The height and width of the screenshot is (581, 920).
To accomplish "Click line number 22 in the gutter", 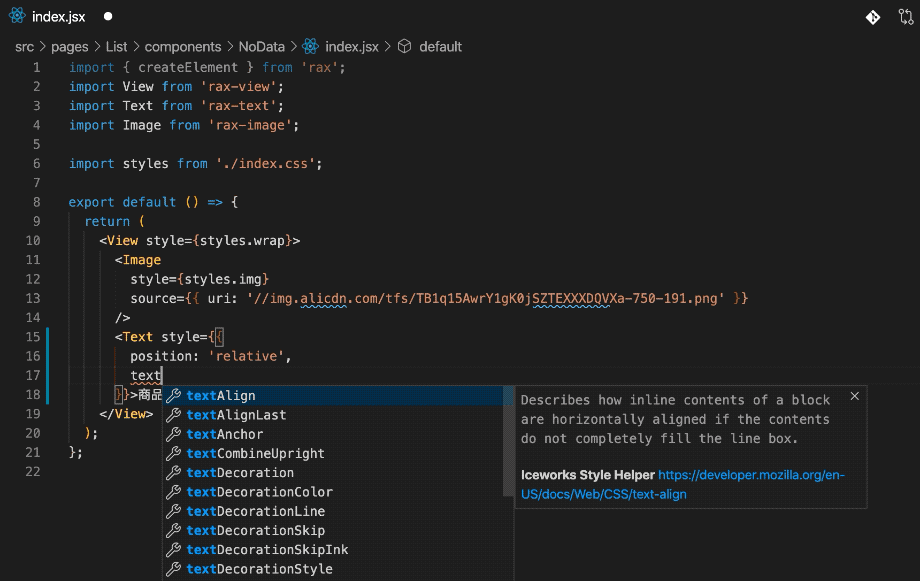I will click(x=33, y=472).
